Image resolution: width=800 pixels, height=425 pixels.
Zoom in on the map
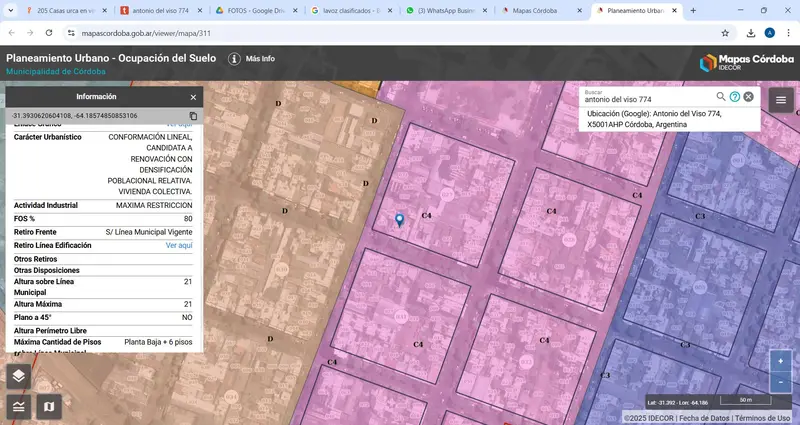click(x=780, y=361)
